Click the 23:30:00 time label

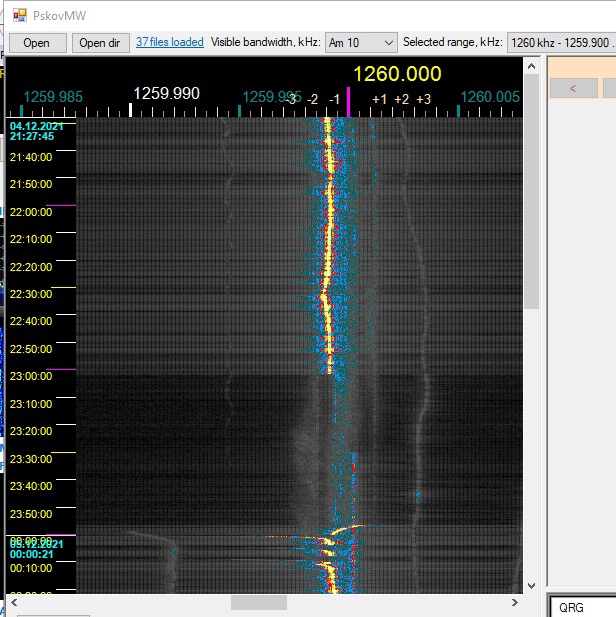pos(31,459)
